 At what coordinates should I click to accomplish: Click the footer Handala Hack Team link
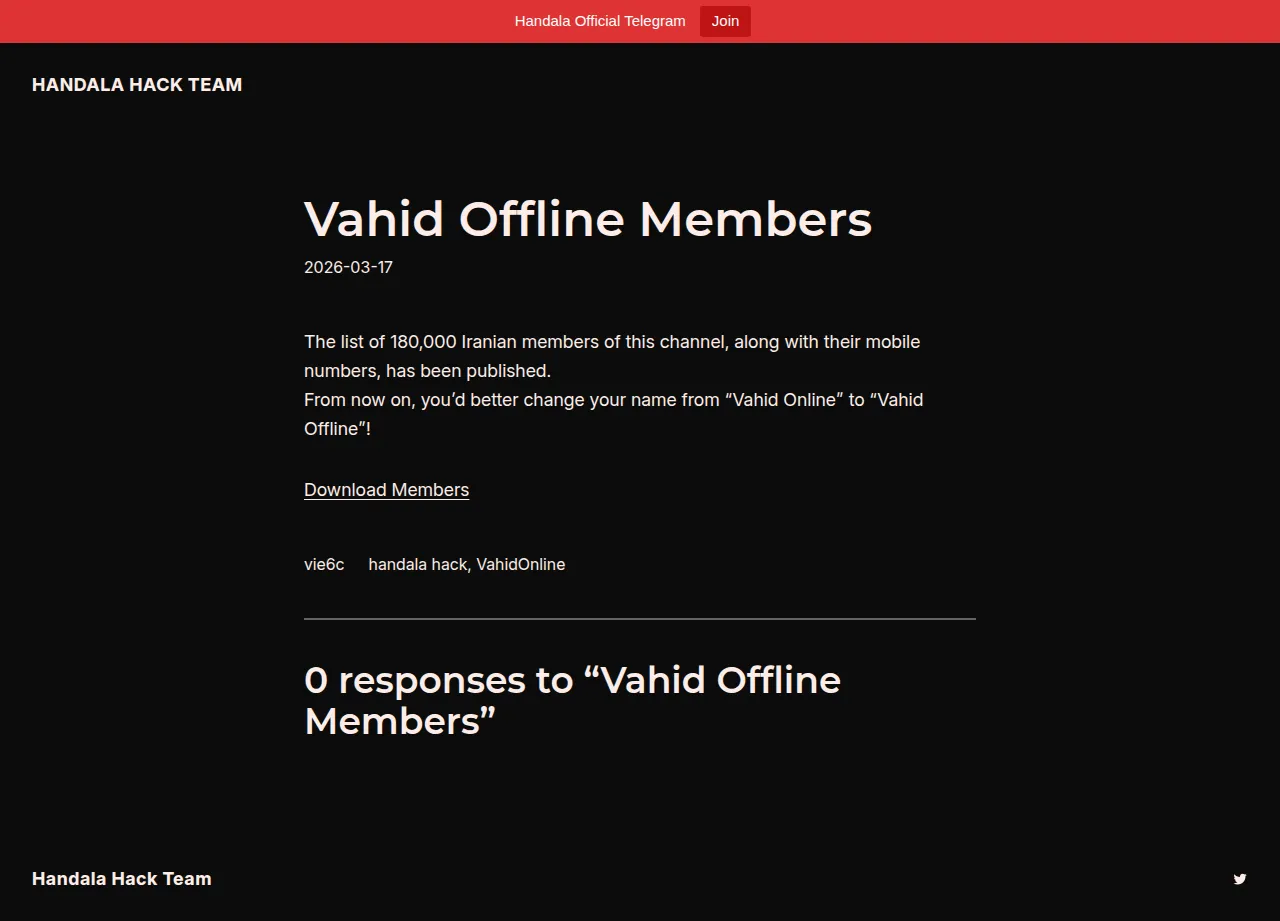coord(121,879)
